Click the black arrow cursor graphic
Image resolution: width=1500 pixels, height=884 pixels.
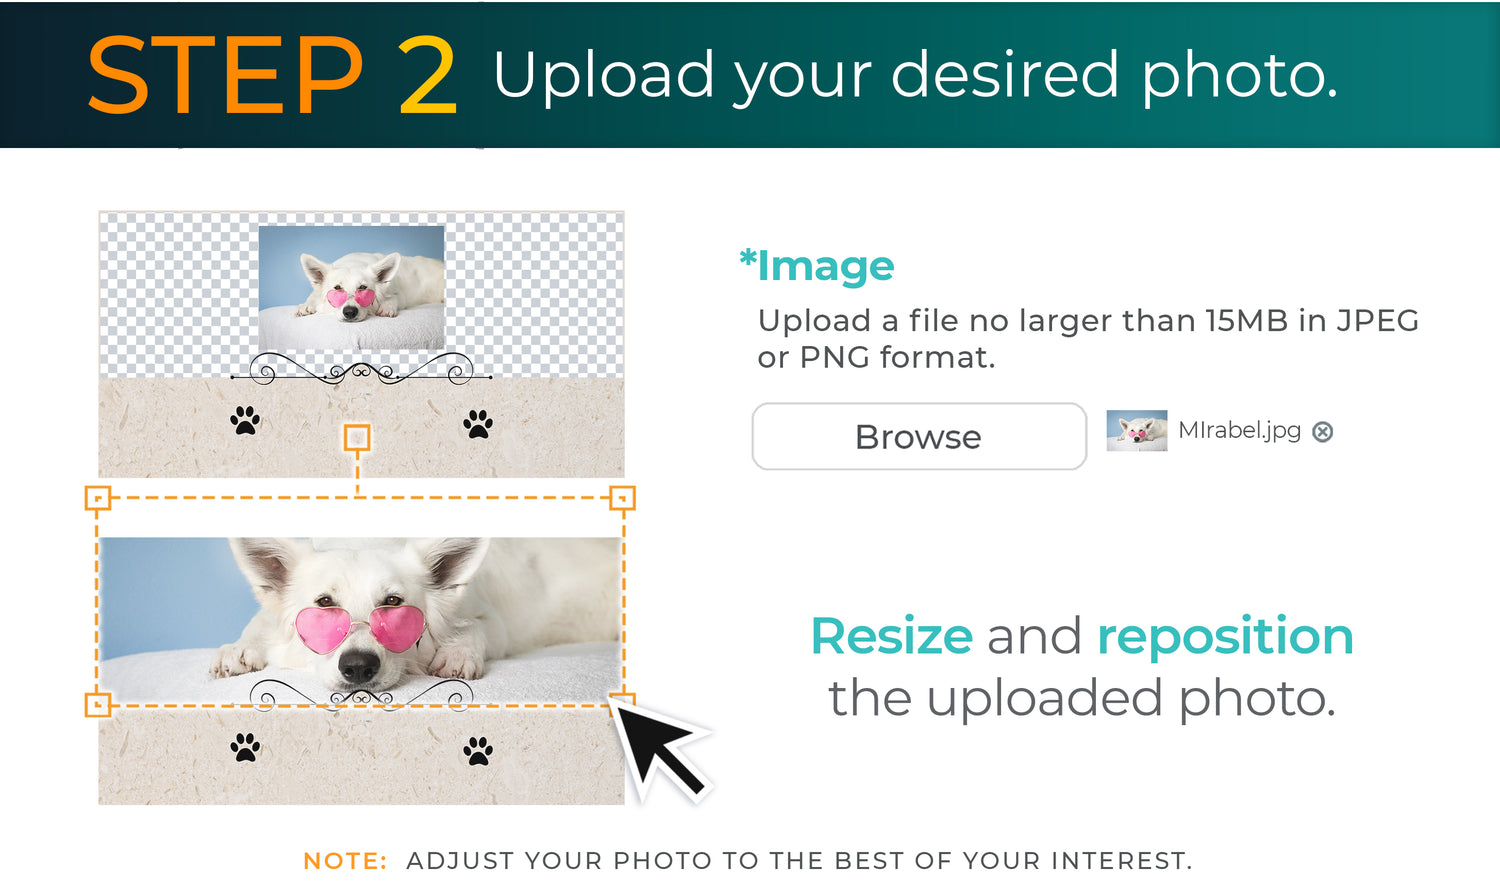[659, 747]
